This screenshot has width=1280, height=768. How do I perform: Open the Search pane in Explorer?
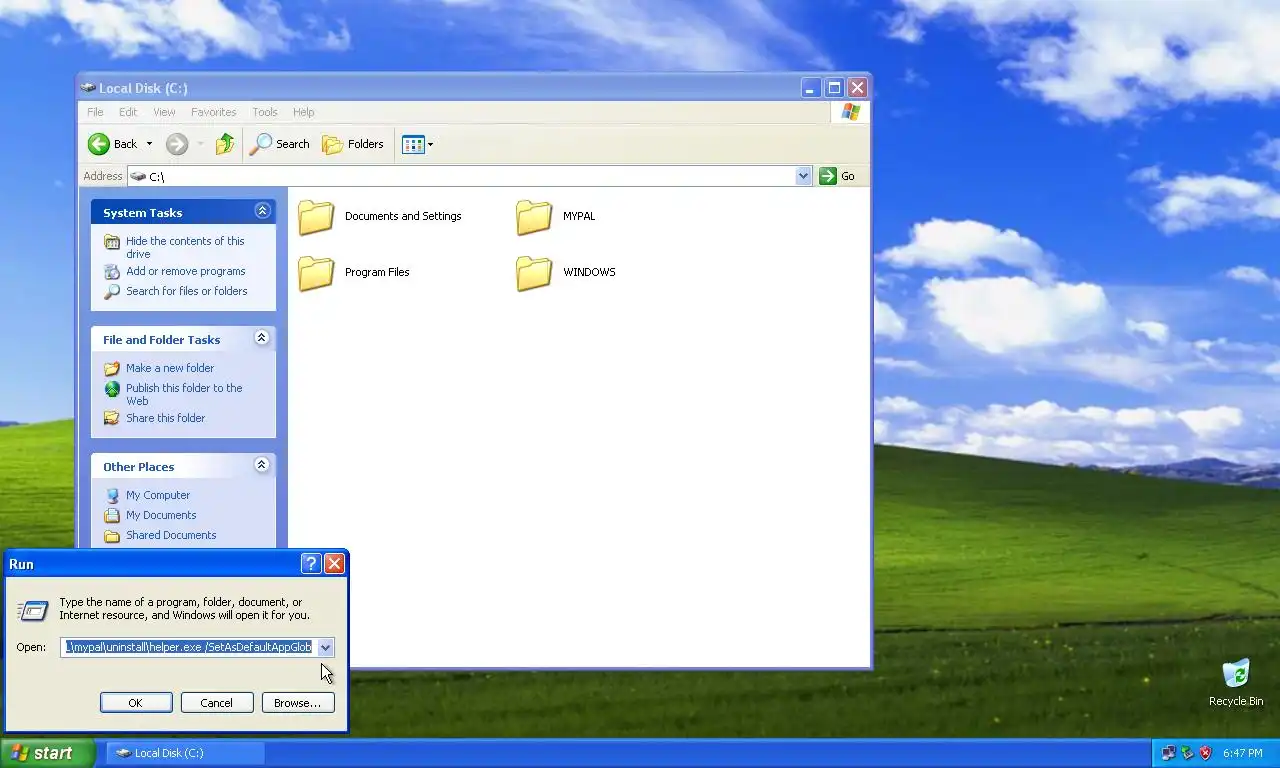click(280, 144)
